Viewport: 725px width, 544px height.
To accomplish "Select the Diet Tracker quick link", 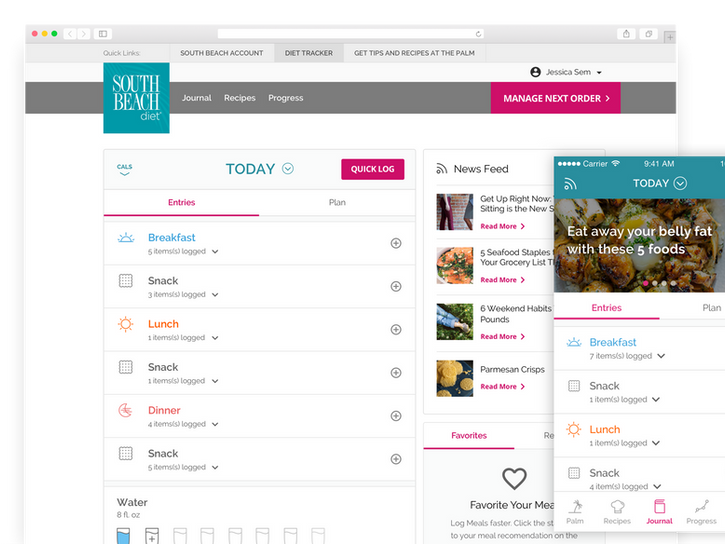I will coord(309,53).
